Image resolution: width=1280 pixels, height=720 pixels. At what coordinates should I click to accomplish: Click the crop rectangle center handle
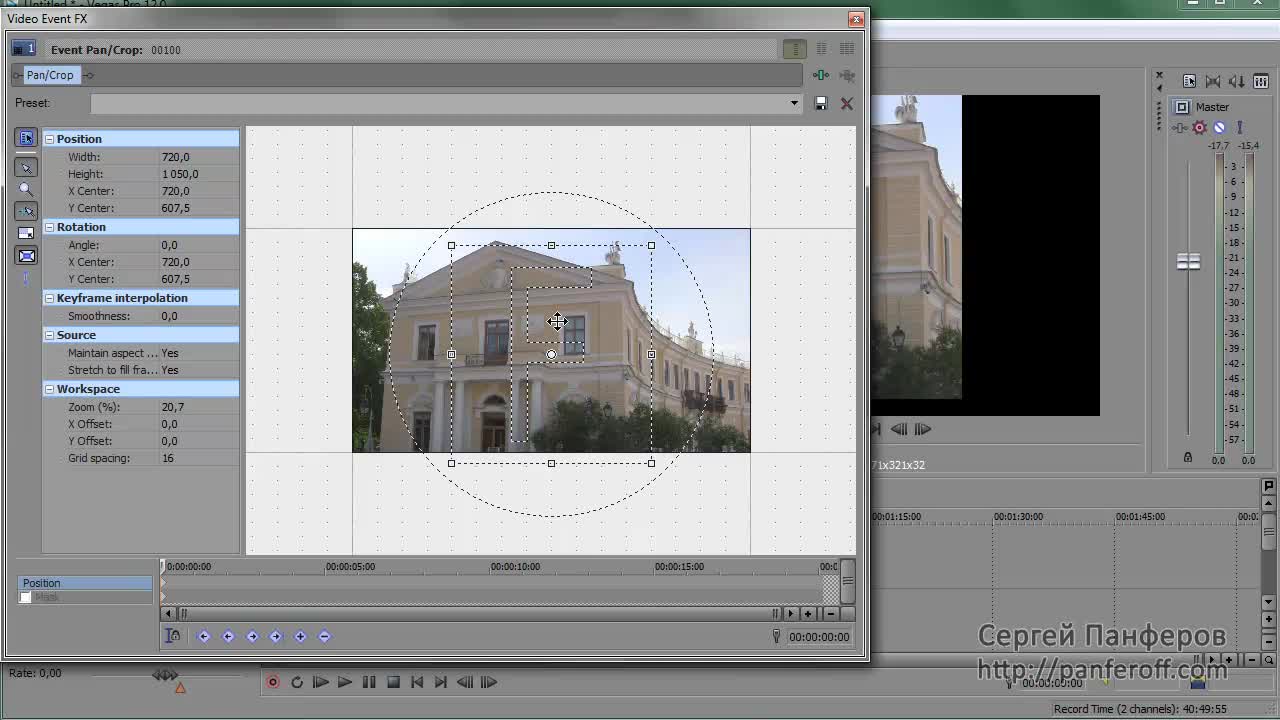(x=551, y=354)
